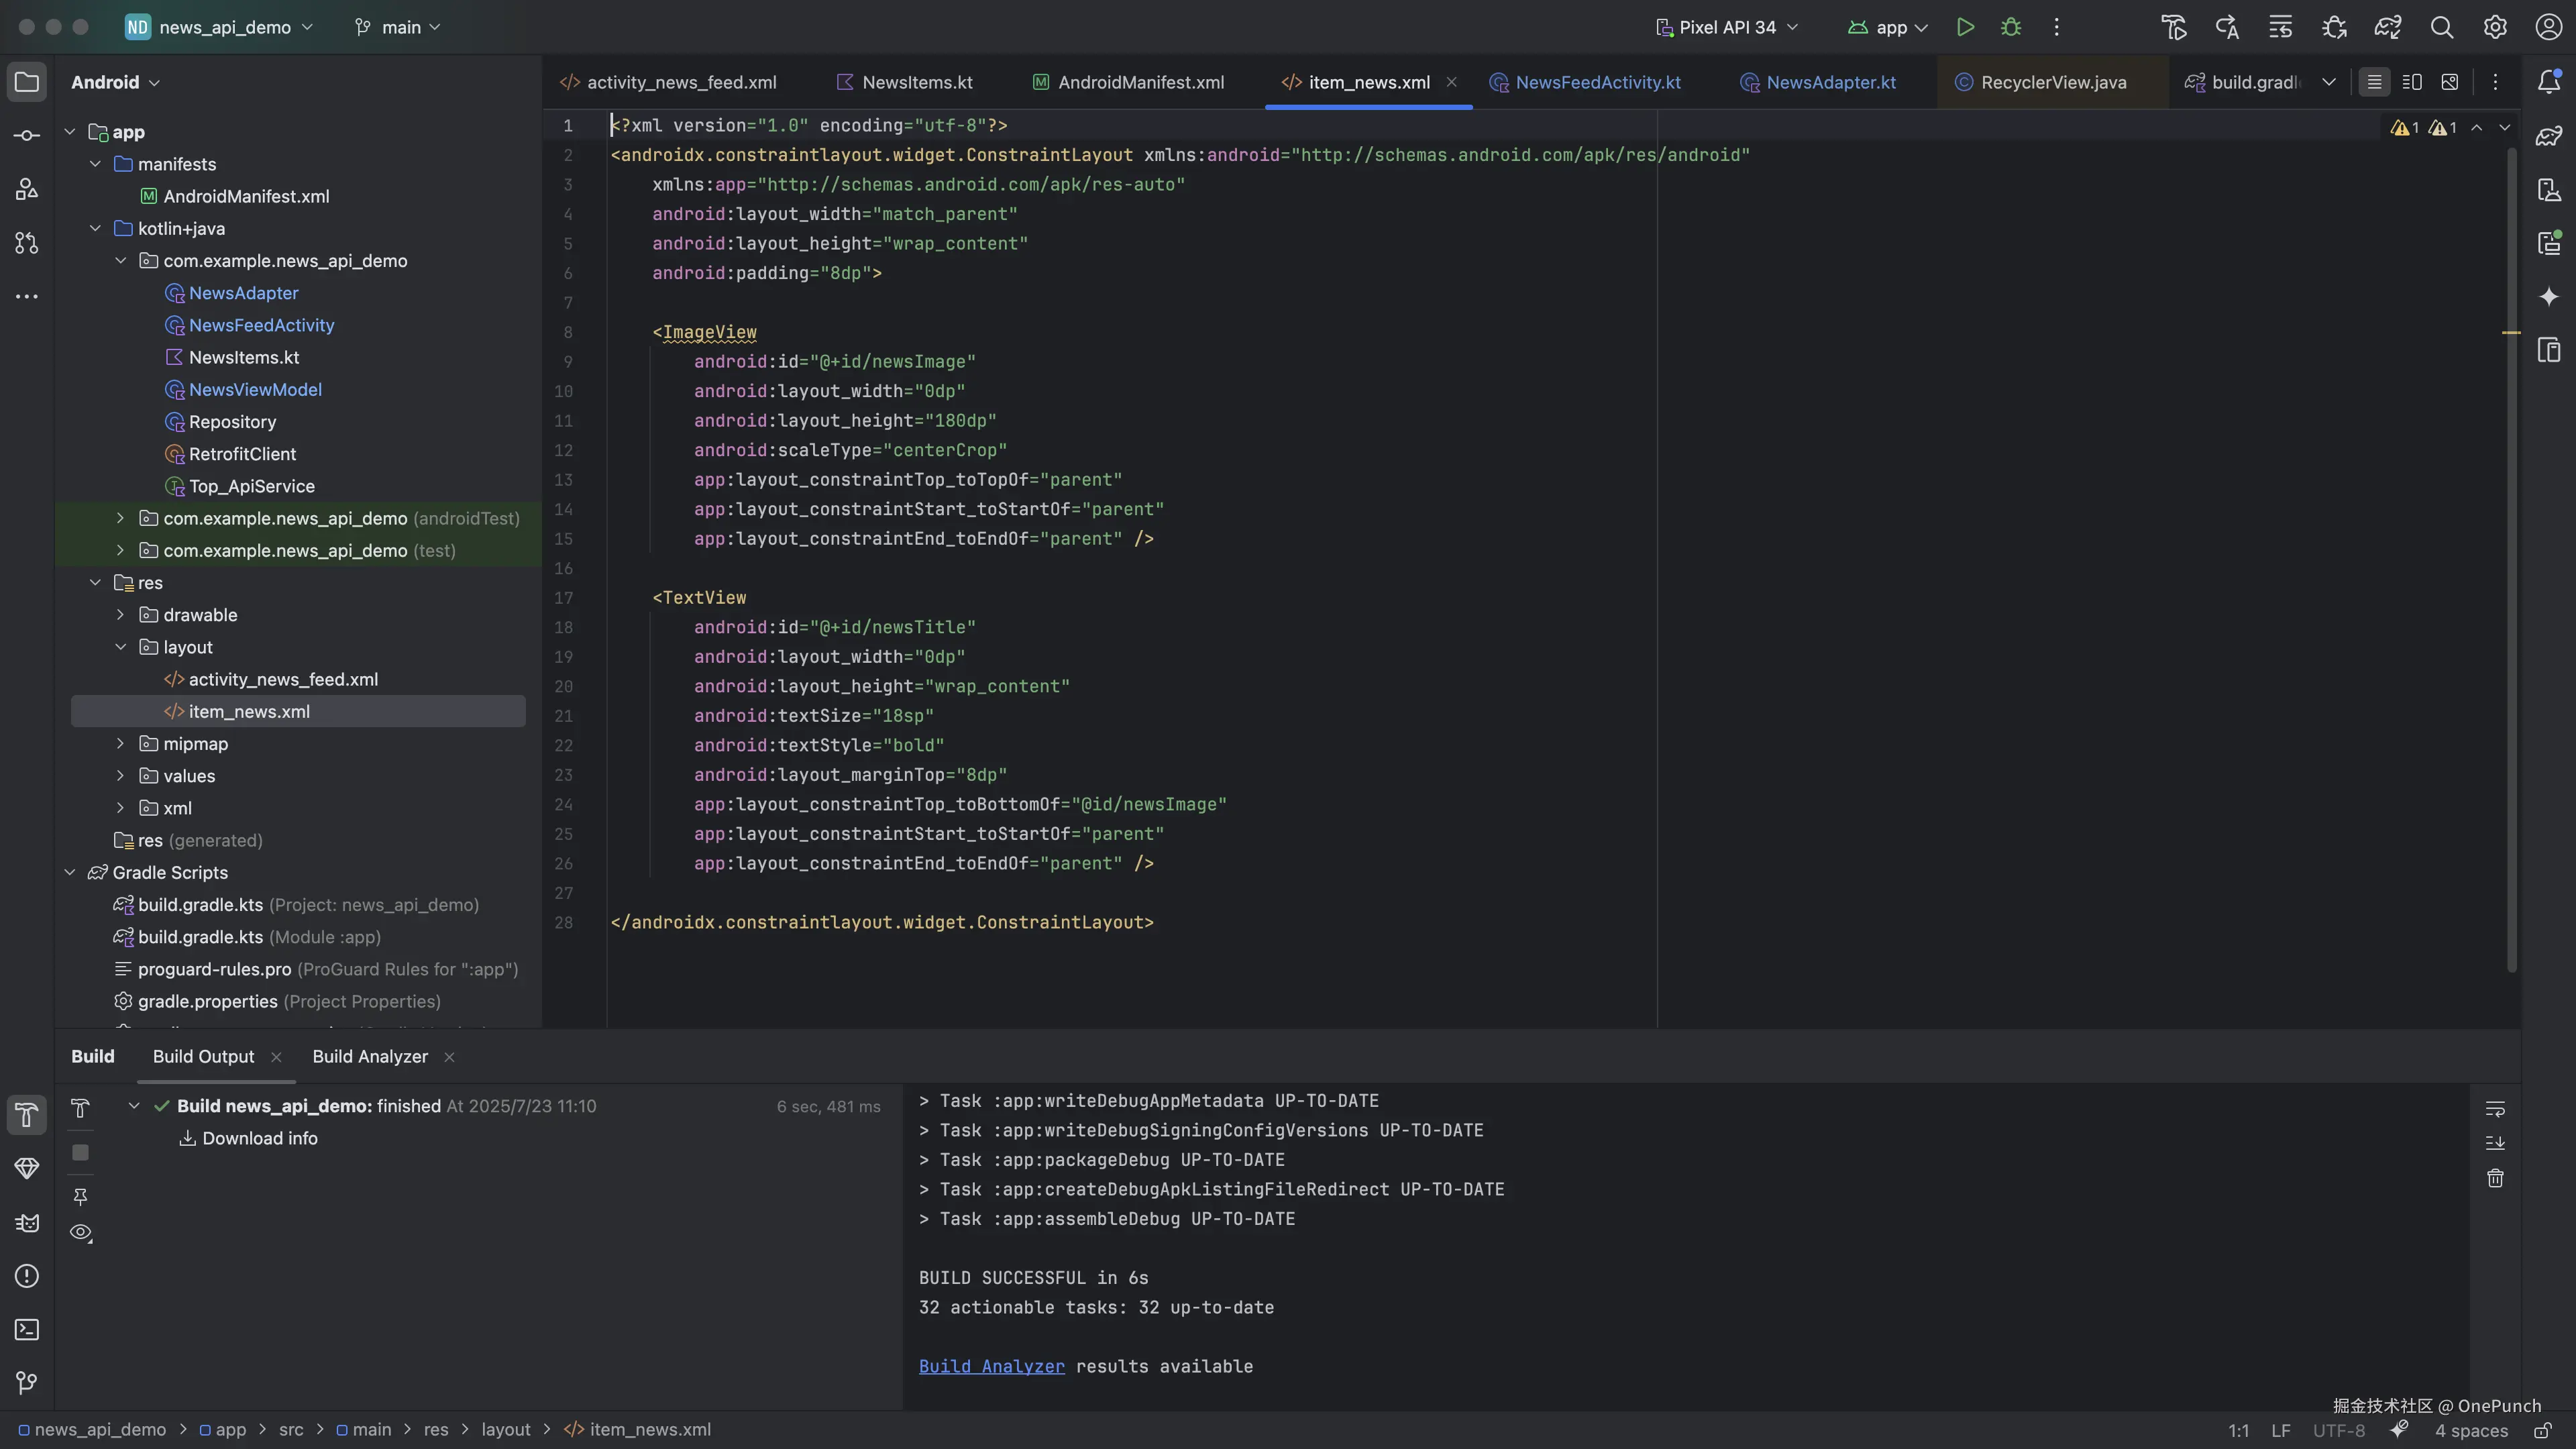
Task: Switch to the NewsAdapter.kt tab
Action: (x=1830, y=82)
